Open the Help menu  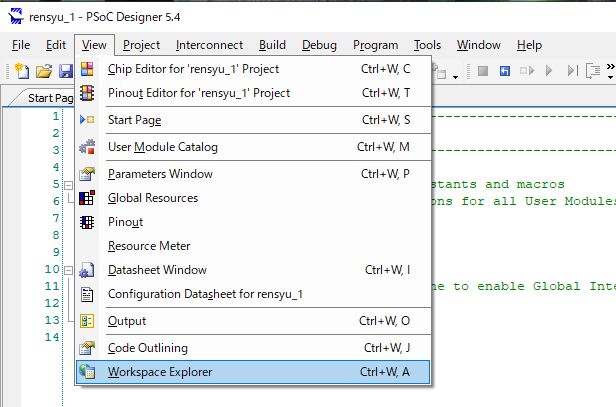click(529, 45)
